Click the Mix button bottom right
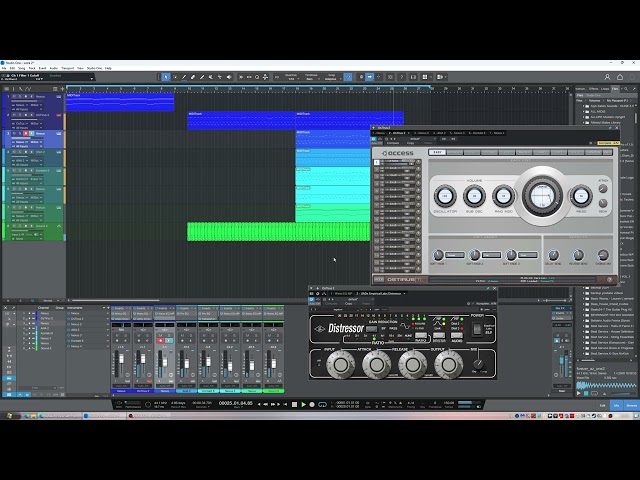The image size is (640, 480). (x=617, y=405)
